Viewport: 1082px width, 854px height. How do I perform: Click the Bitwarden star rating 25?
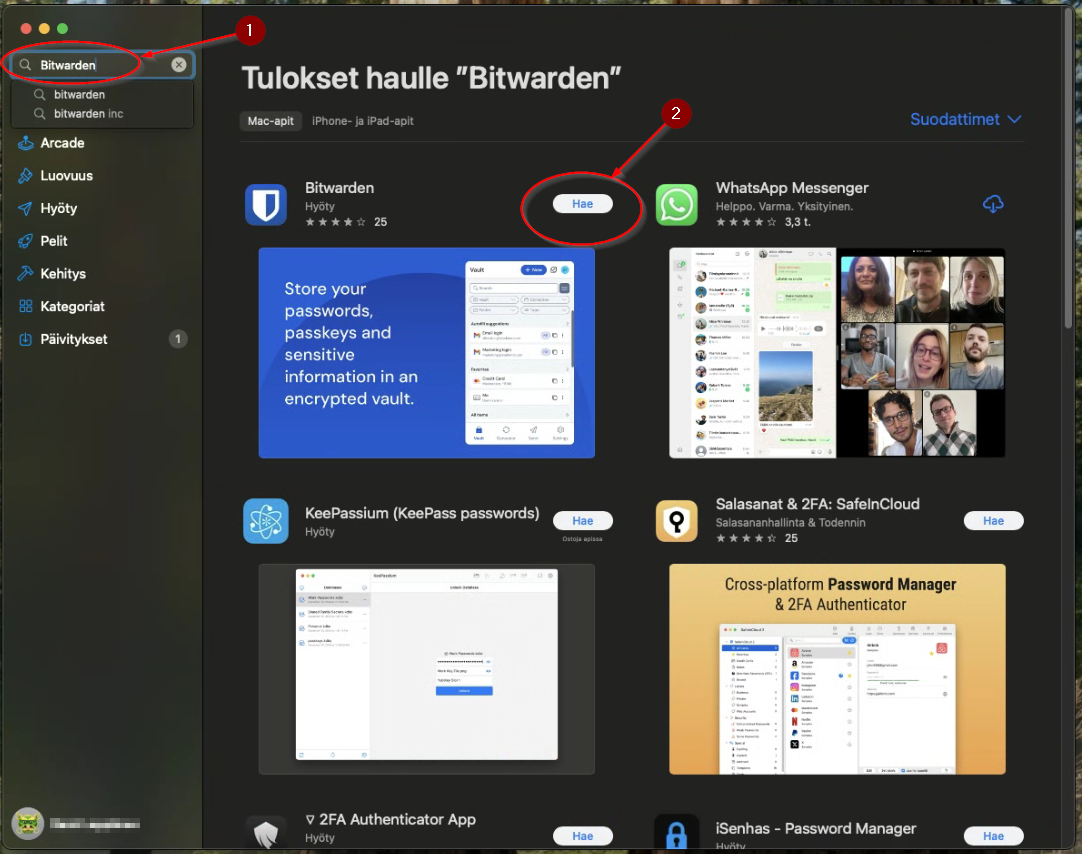coord(346,222)
